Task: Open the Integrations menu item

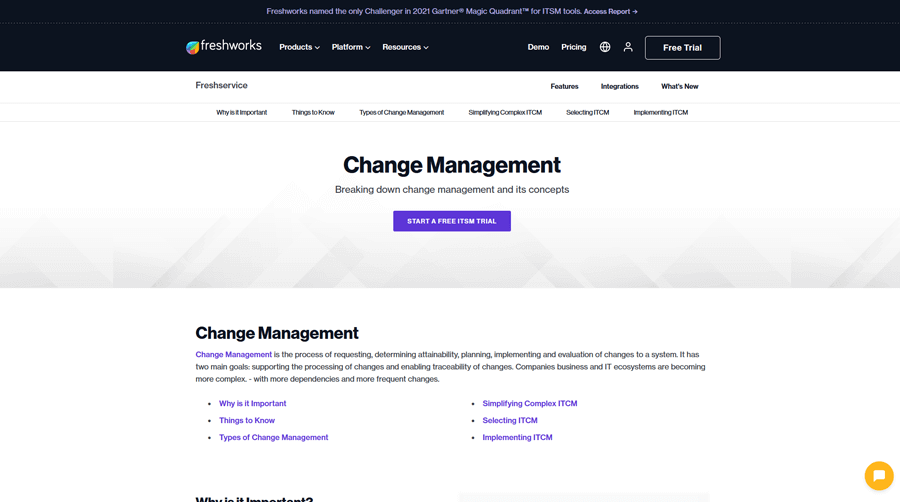Action: [619, 87]
